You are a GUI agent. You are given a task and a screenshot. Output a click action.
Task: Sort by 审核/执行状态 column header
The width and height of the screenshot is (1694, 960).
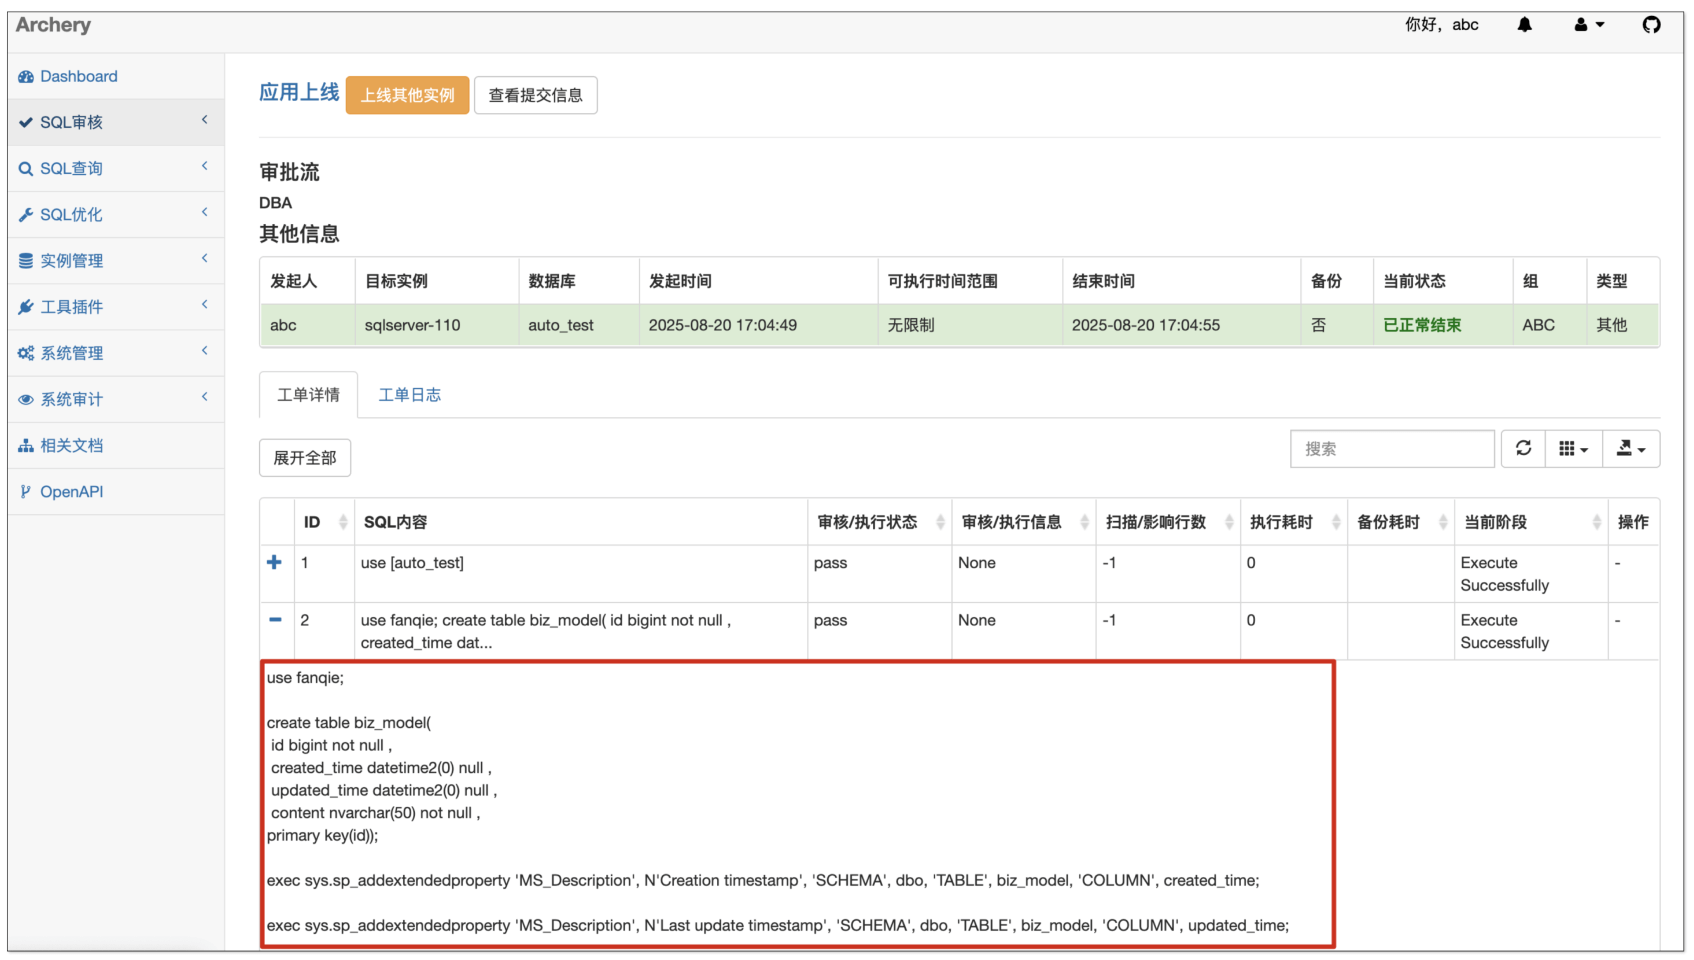(880, 522)
